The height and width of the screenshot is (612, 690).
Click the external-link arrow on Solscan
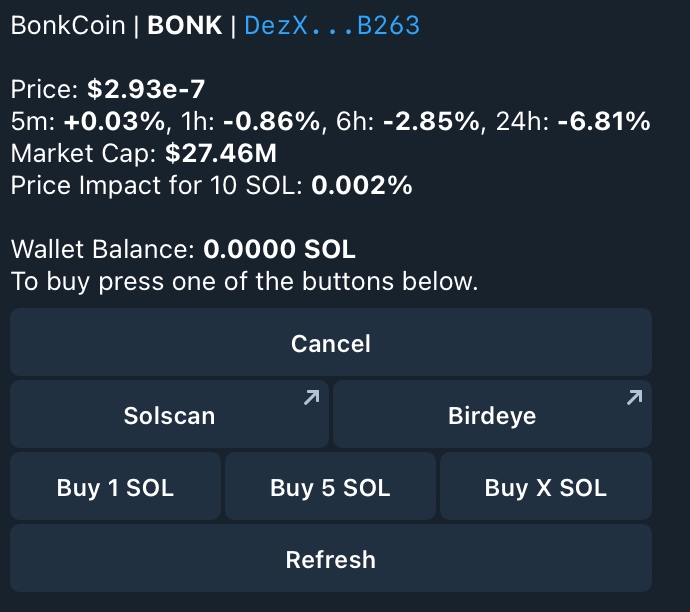[x=311, y=398]
